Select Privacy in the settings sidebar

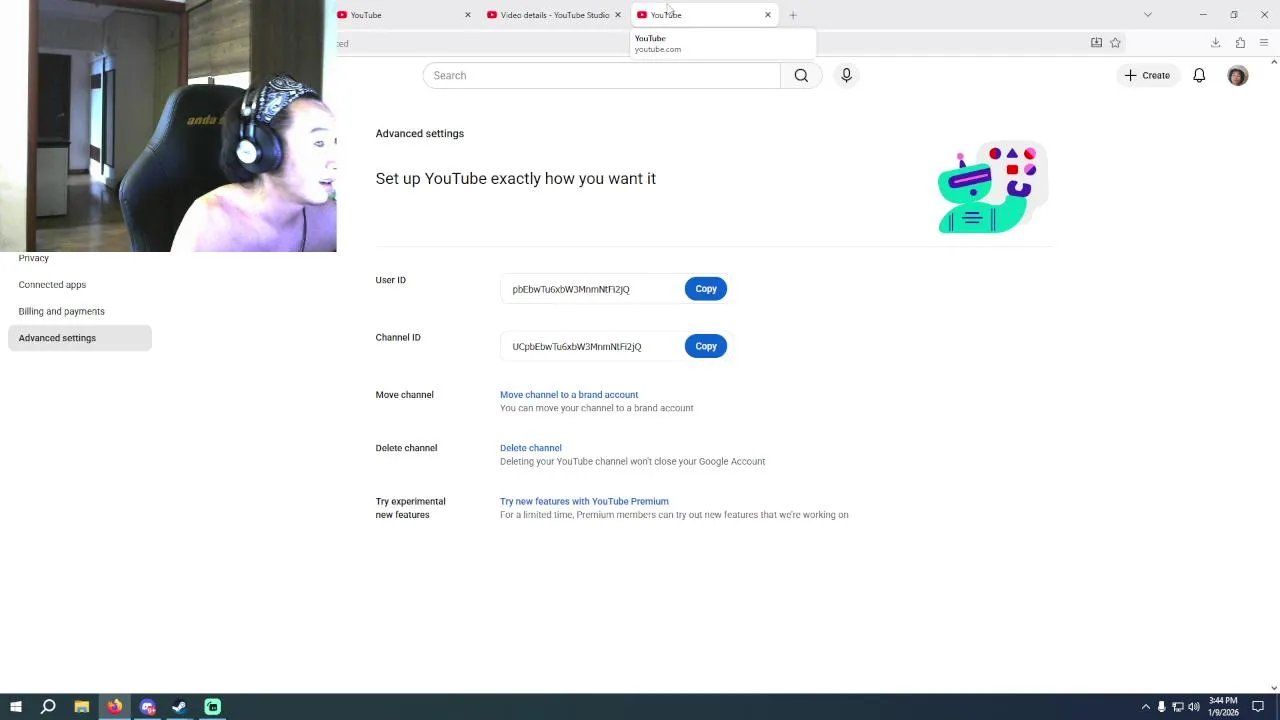(33, 258)
